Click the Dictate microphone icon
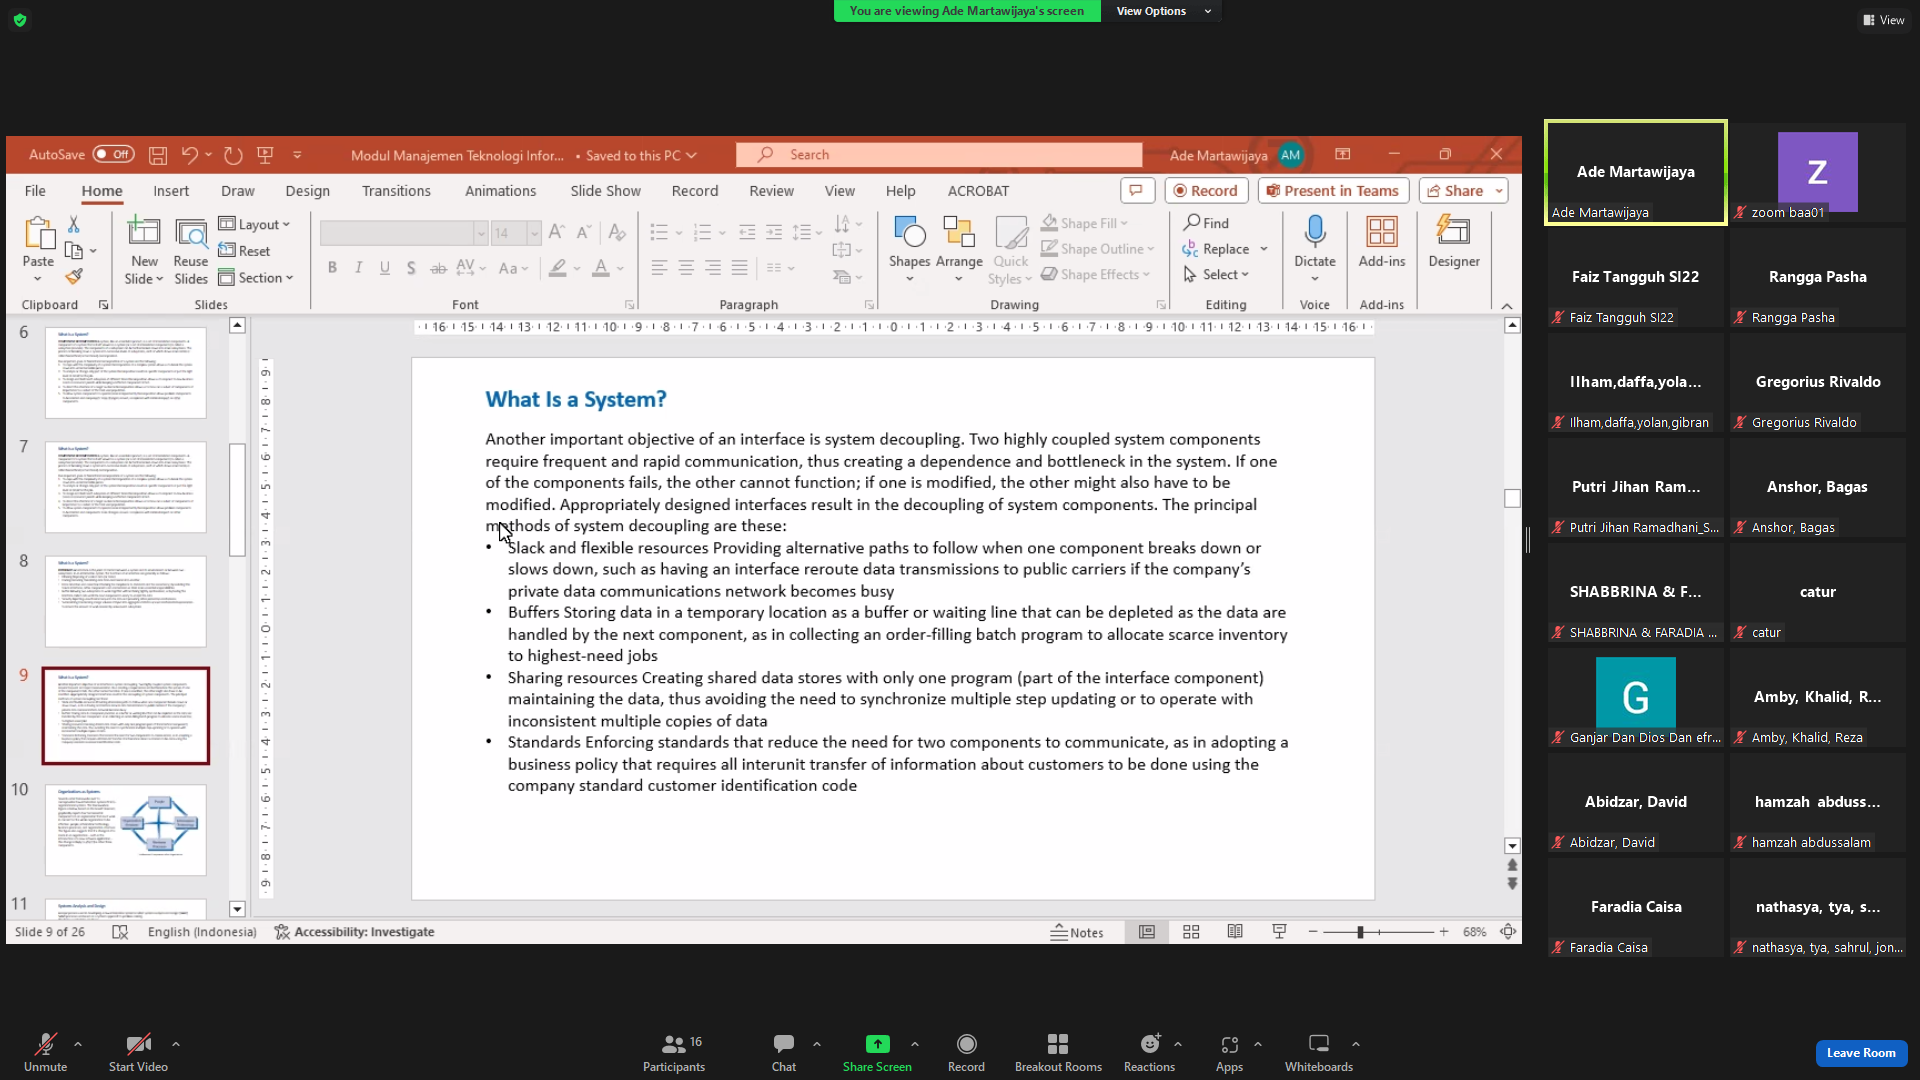 1315,233
